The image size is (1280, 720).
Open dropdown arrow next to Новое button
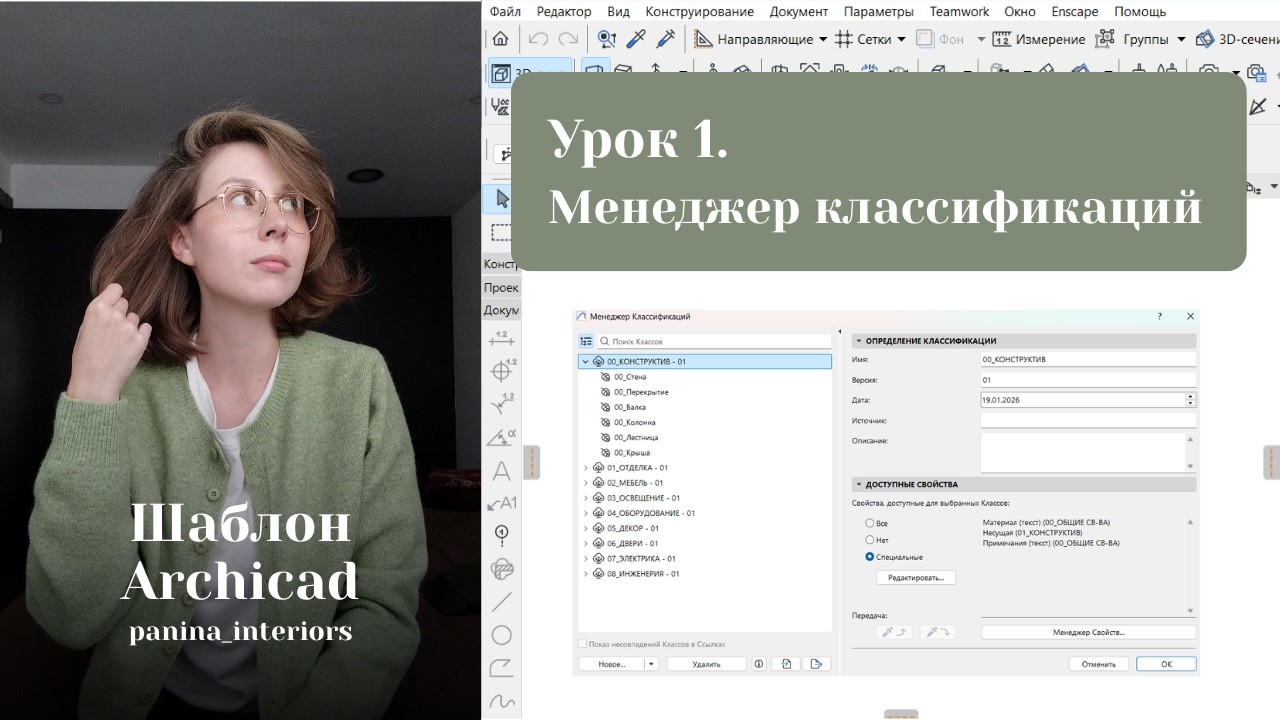pos(652,664)
